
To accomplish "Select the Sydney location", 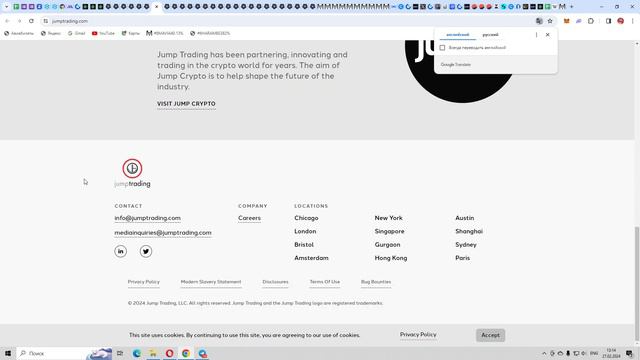I will pos(466,244).
